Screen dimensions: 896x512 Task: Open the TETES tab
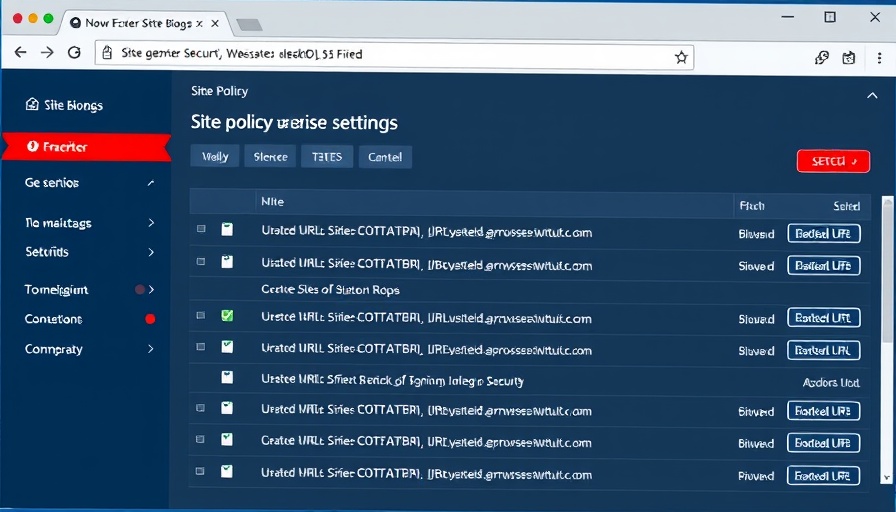[327, 156]
